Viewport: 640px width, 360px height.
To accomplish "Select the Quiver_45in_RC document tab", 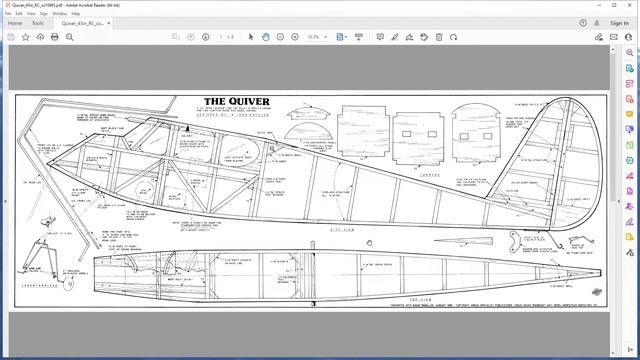I will pos(82,23).
